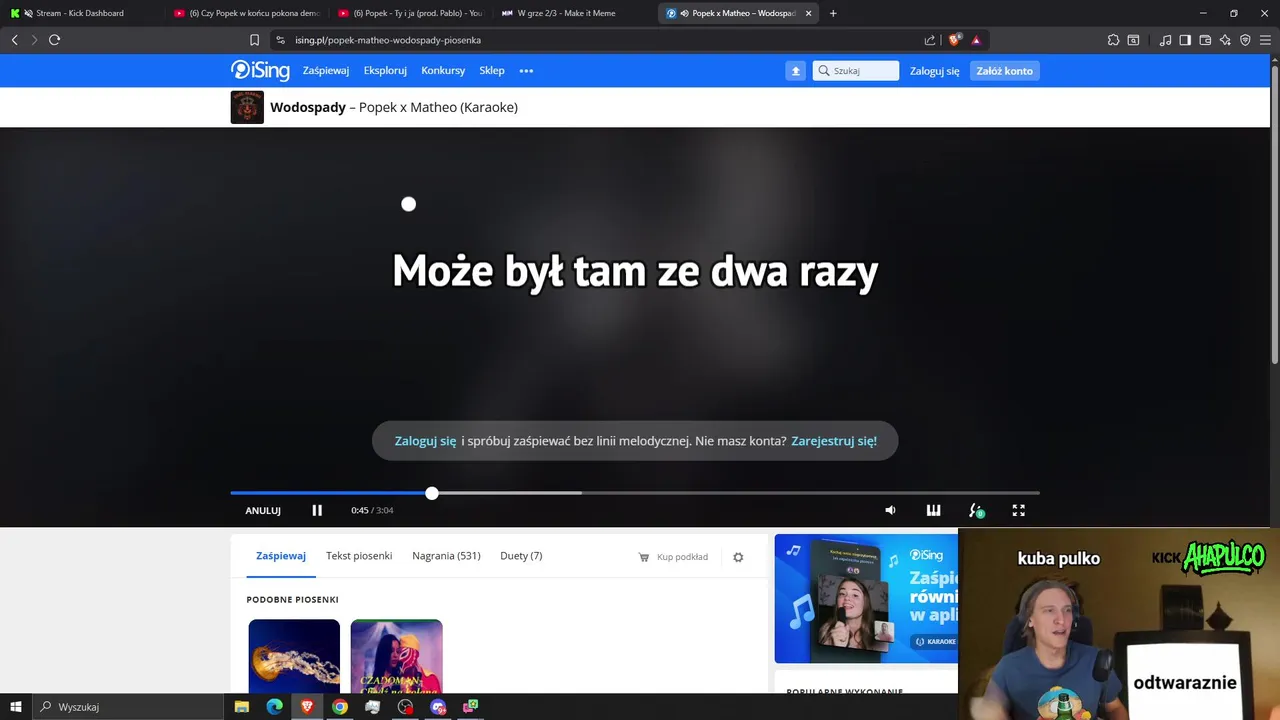Screen dimensions: 1280x720
Task: Open the Sklep menu
Action: tap(492, 71)
